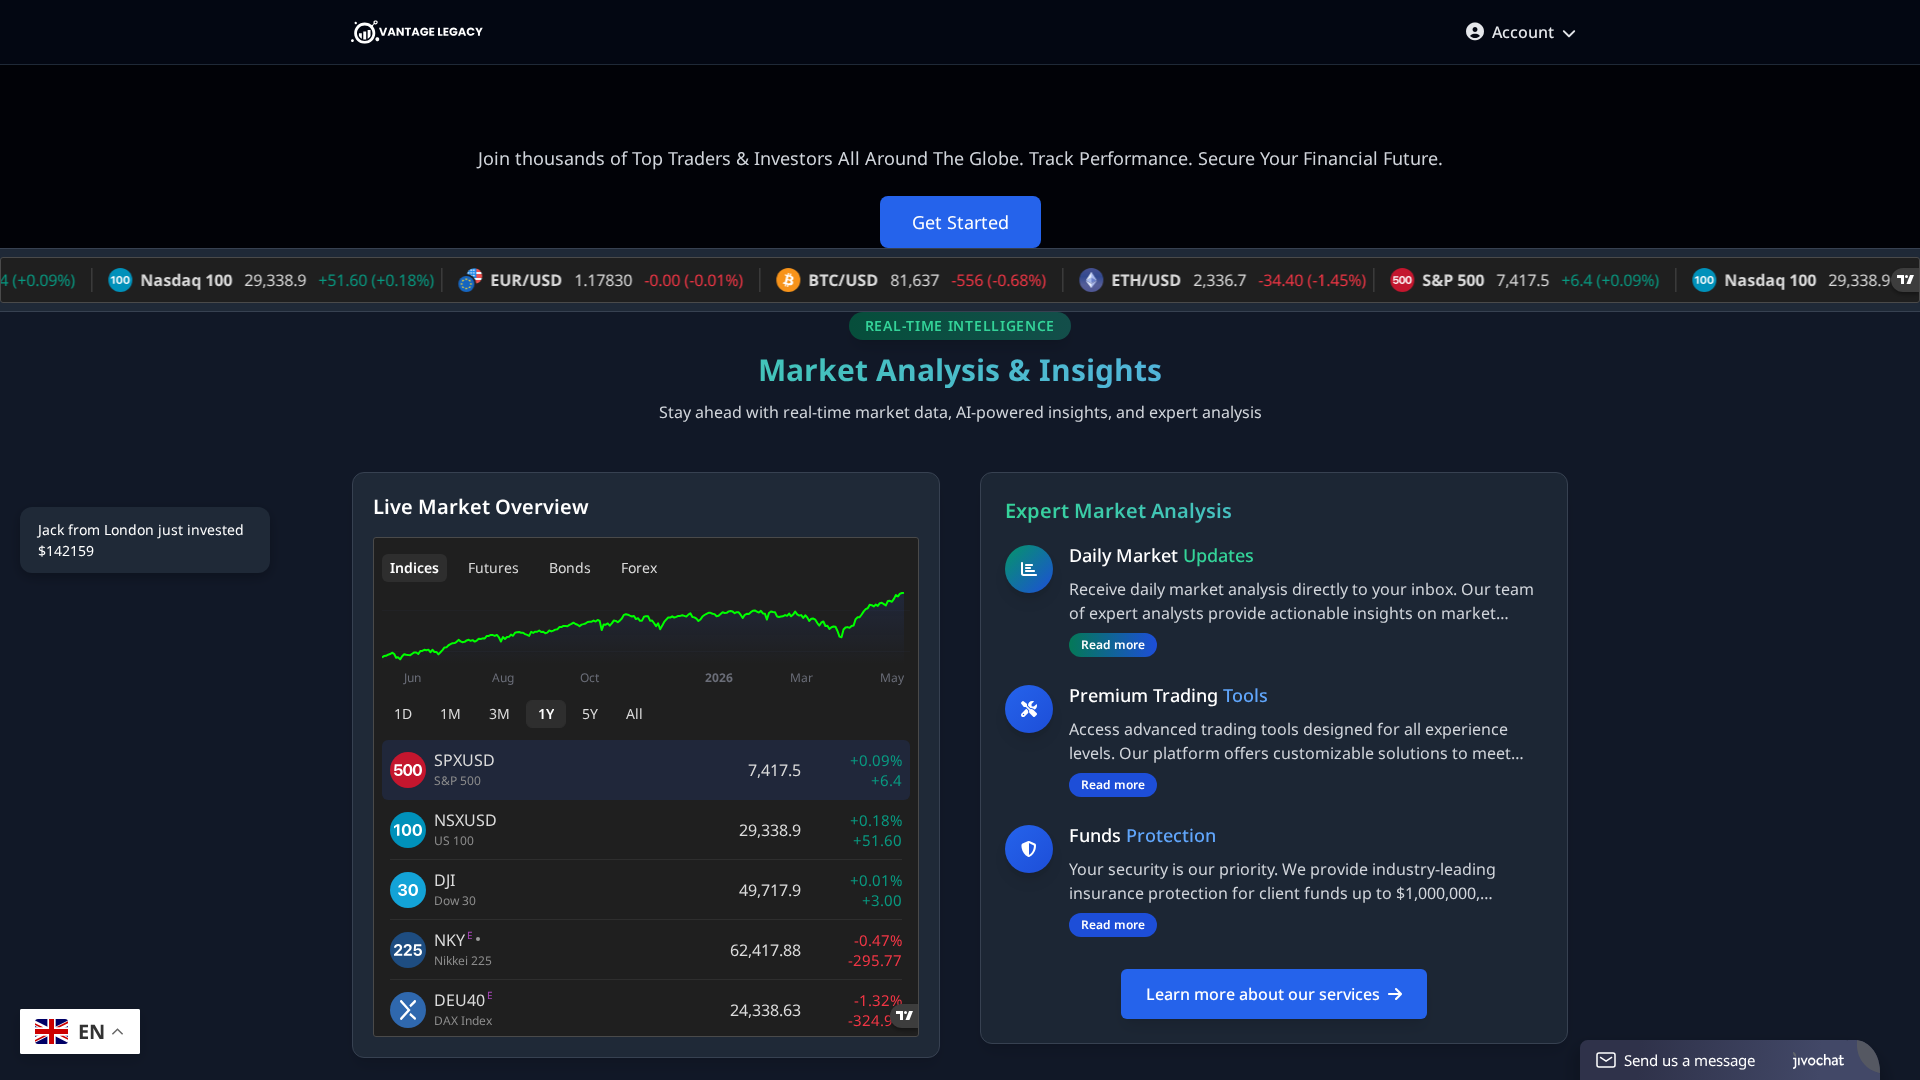Click the EUR/USD flag icon in ticker
1920x1080 pixels.
(470, 280)
